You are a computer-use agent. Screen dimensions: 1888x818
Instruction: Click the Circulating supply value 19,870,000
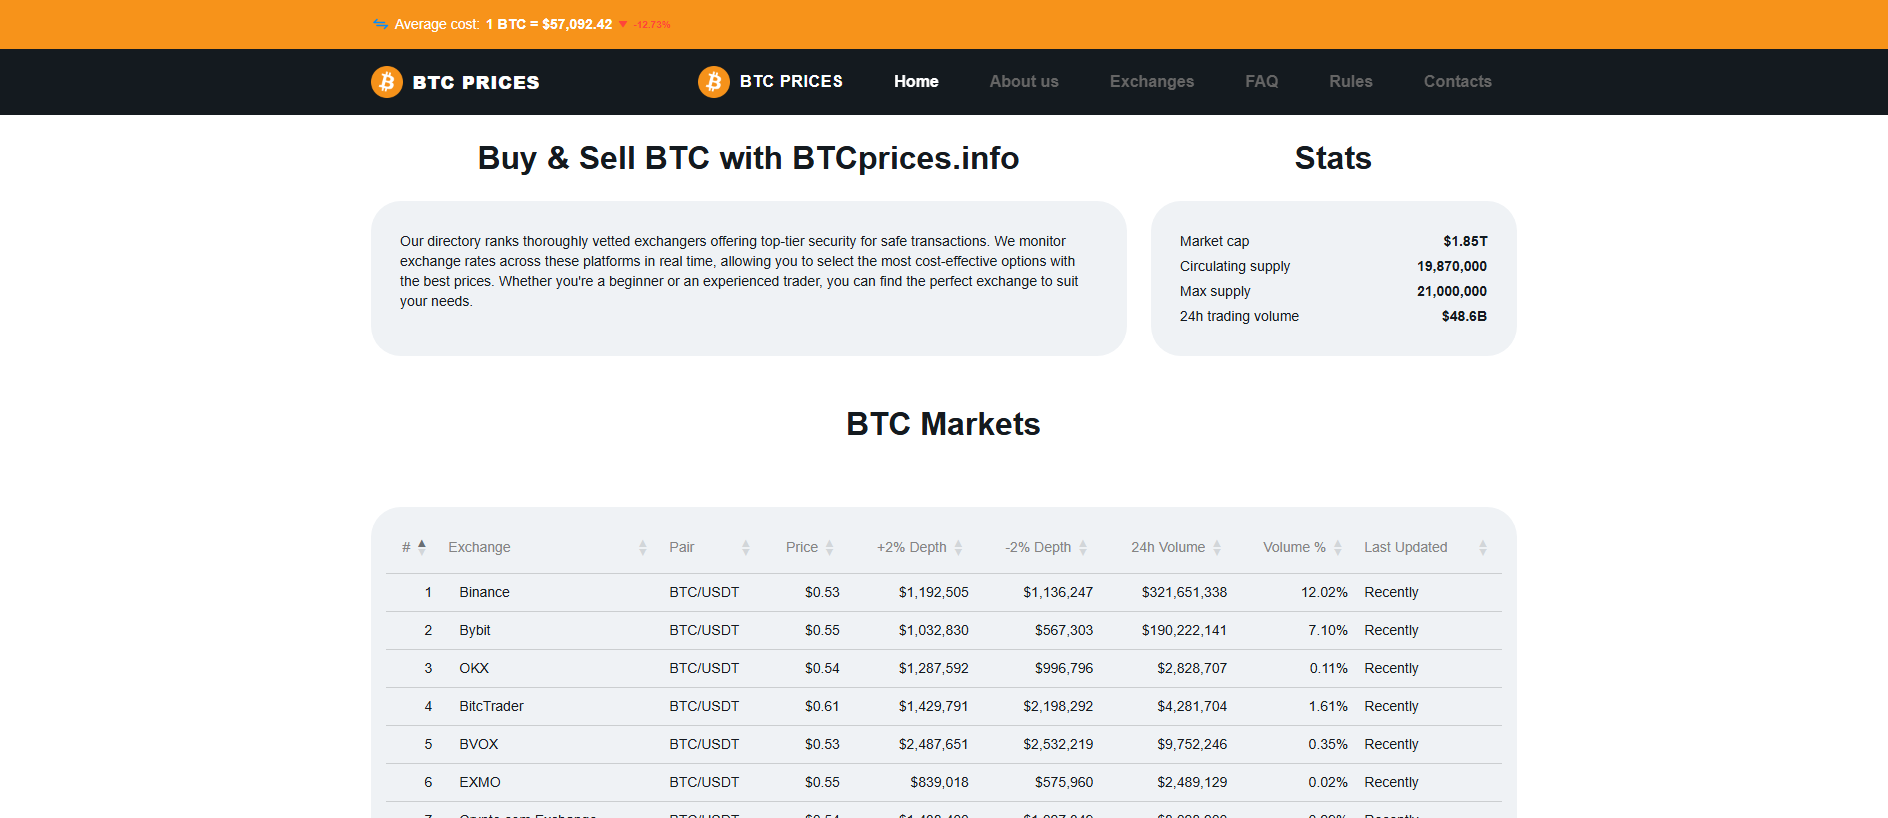pyautogui.click(x=1452, y=266)
